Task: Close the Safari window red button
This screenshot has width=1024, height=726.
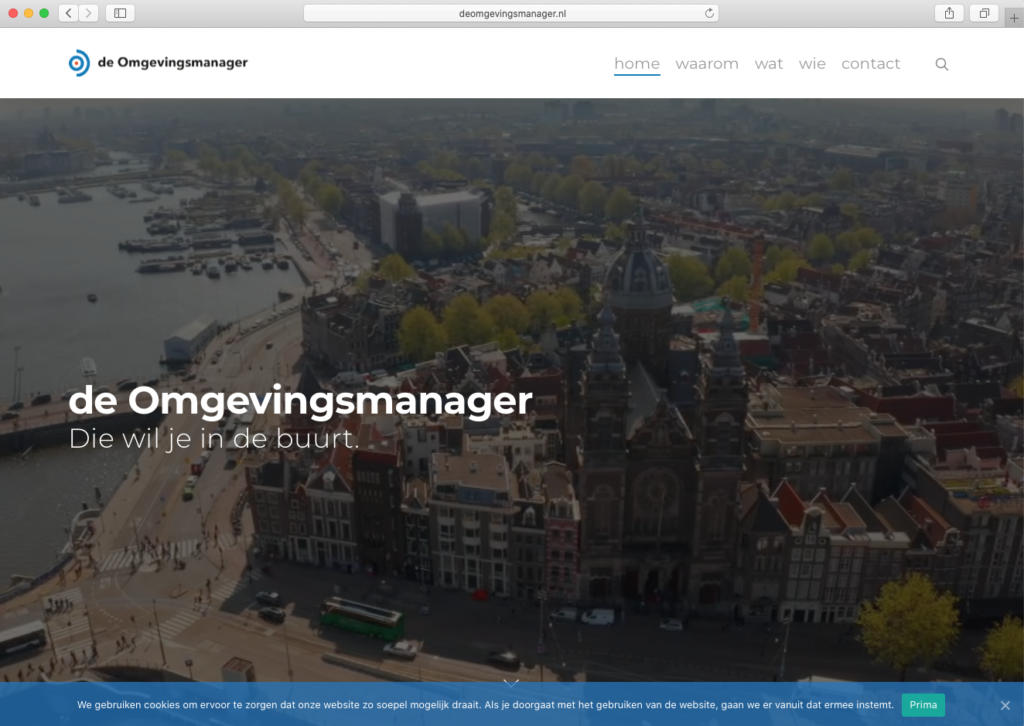Action: pos(13,13)
